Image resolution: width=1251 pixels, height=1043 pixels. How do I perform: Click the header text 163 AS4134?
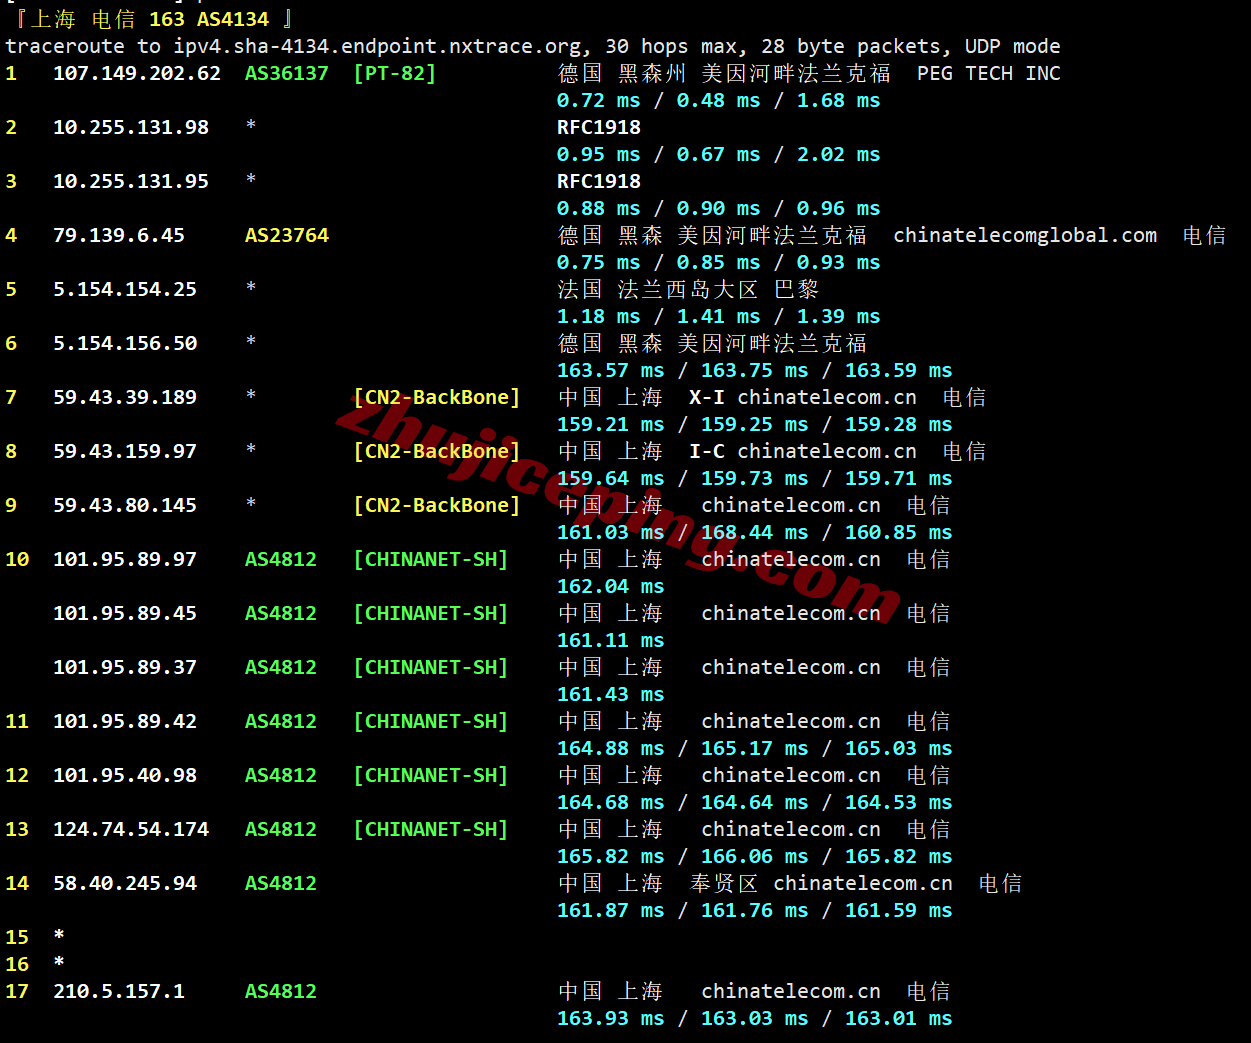click(209, 19)
